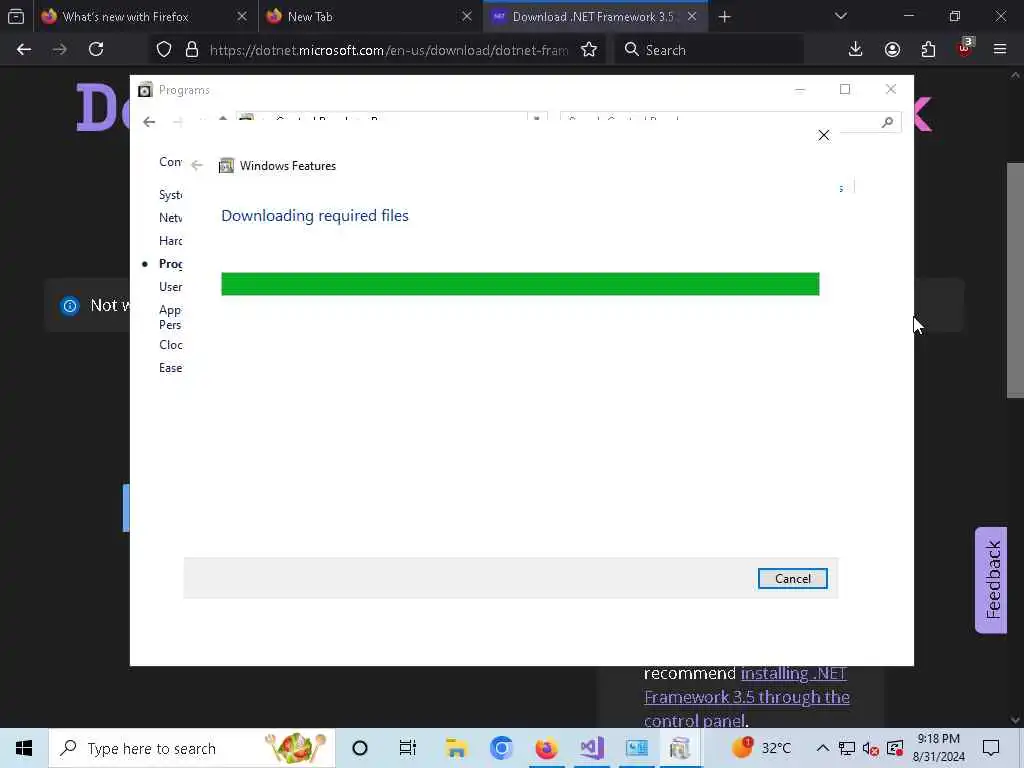Go back in Firefox
The height and width of the screenshot is (768, 1024).
pos(24,50)
